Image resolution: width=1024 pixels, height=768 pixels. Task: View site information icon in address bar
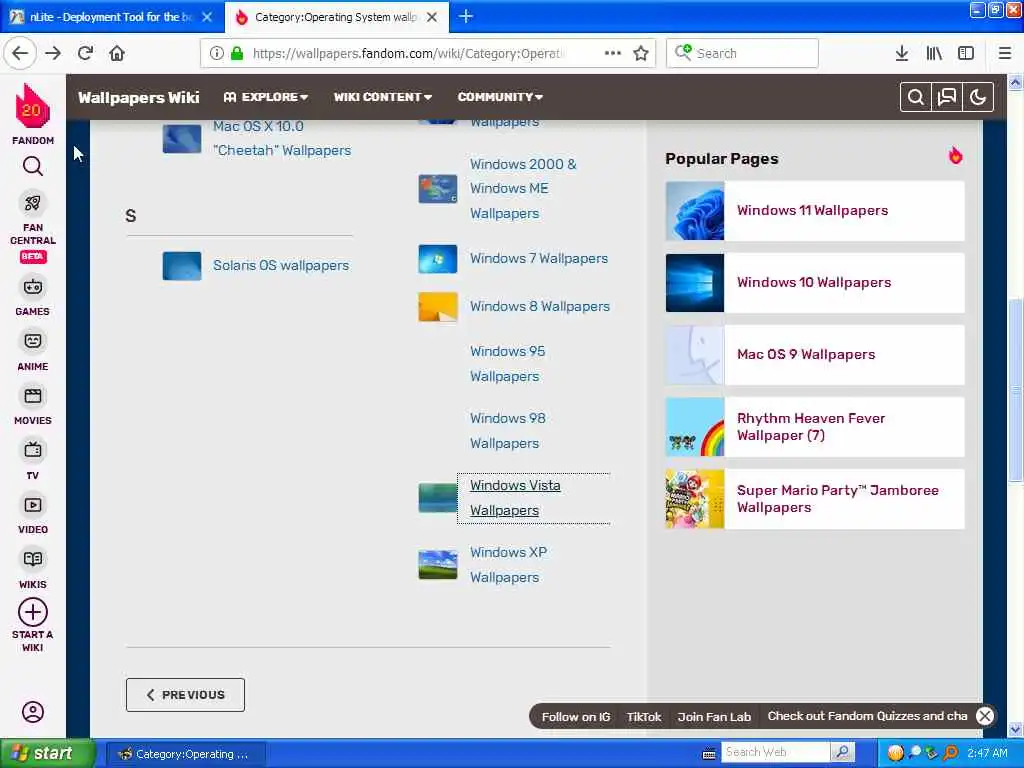point(216,54)
